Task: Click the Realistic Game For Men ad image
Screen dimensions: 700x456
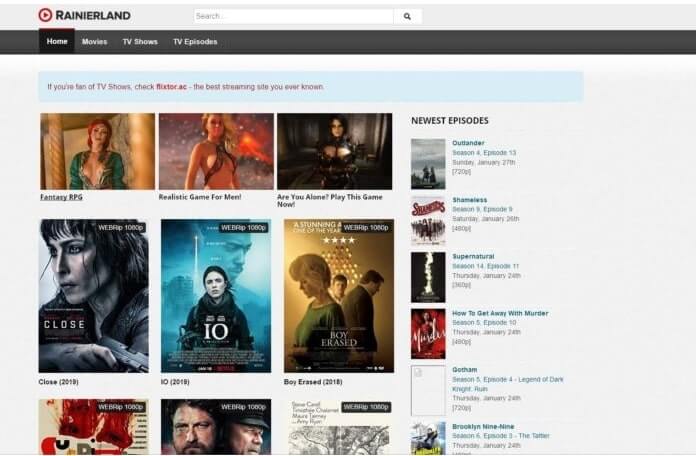Action: (216, 151)
